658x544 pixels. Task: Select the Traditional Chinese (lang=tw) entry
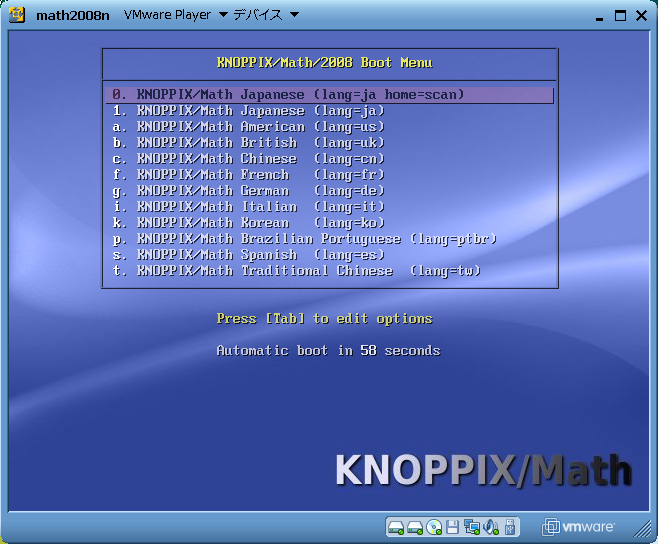pyautogui.click(x=330, y=271)
